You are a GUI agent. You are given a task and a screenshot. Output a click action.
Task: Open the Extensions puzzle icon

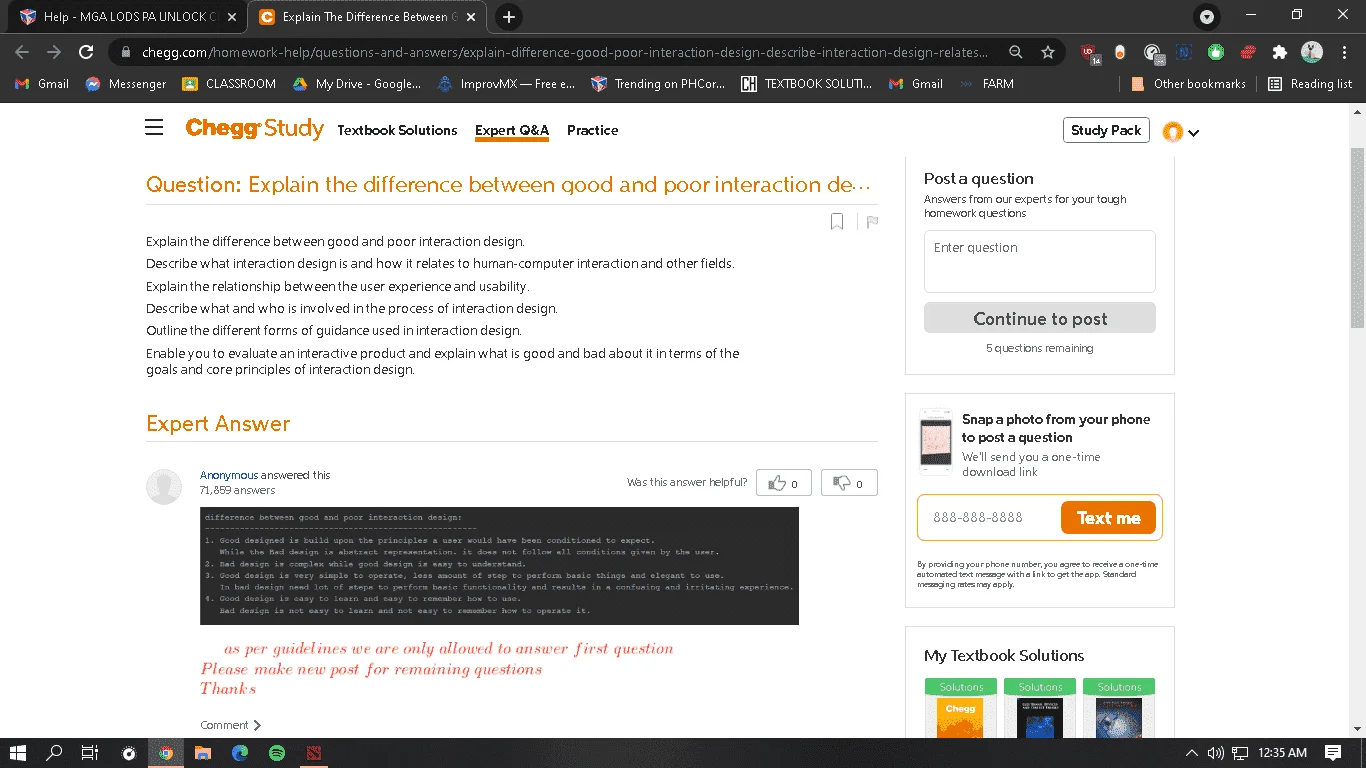1279,52
